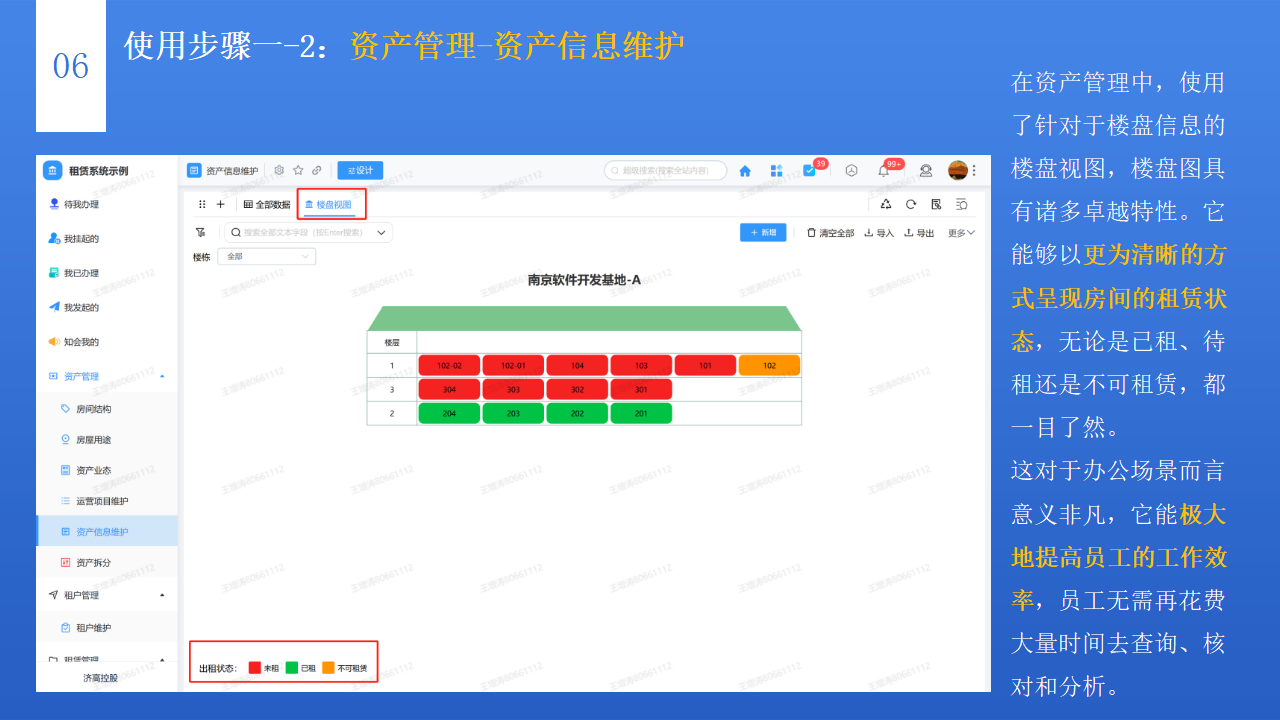Open the recycle bin icon near view toolbar
Viewport: 1280px width, 720px height.
click(885, 203)
